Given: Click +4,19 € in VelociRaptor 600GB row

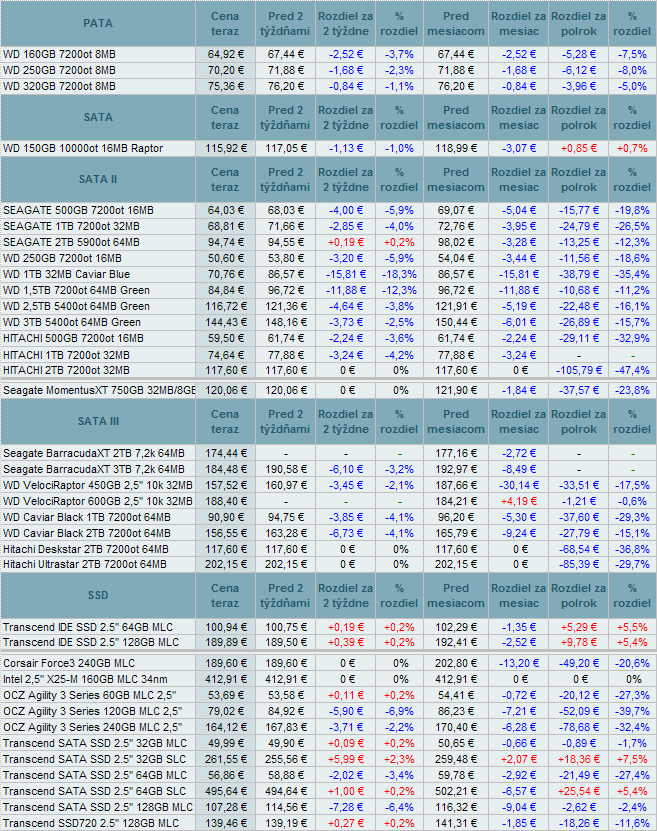Looking at the screenshot, I should click(x=519, y=501).
